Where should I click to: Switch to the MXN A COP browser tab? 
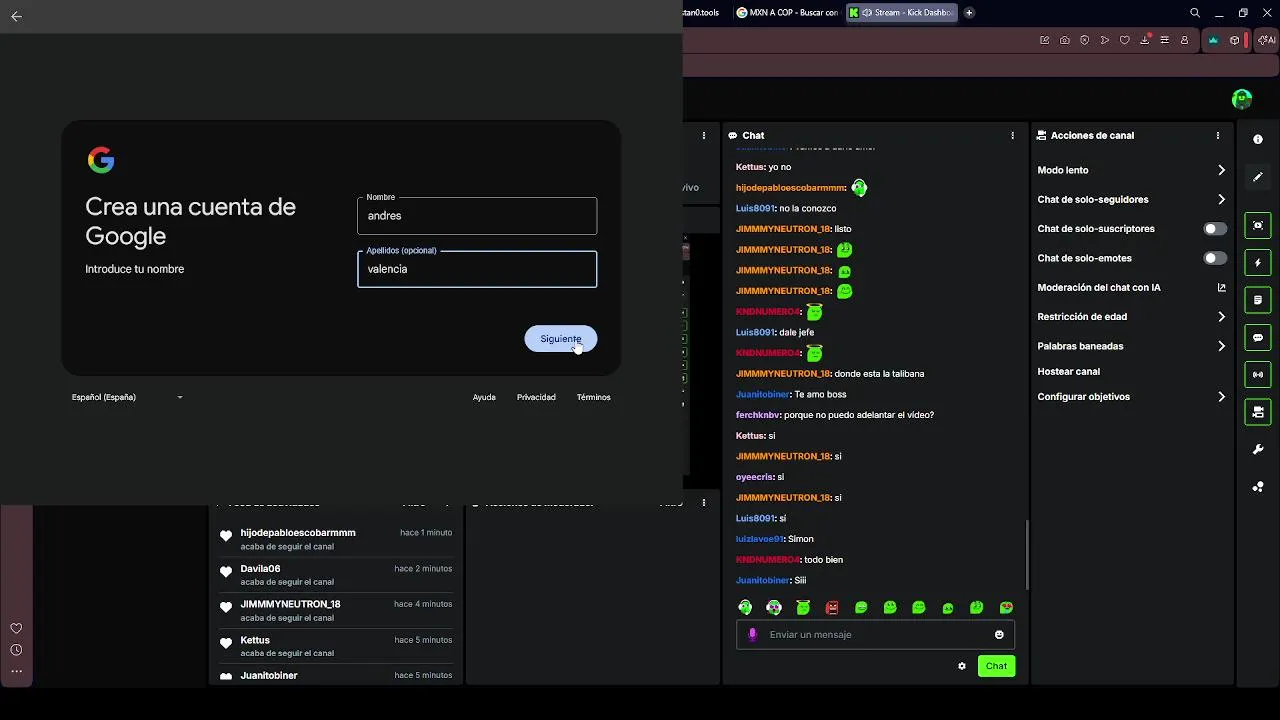[x=787, y=13]
